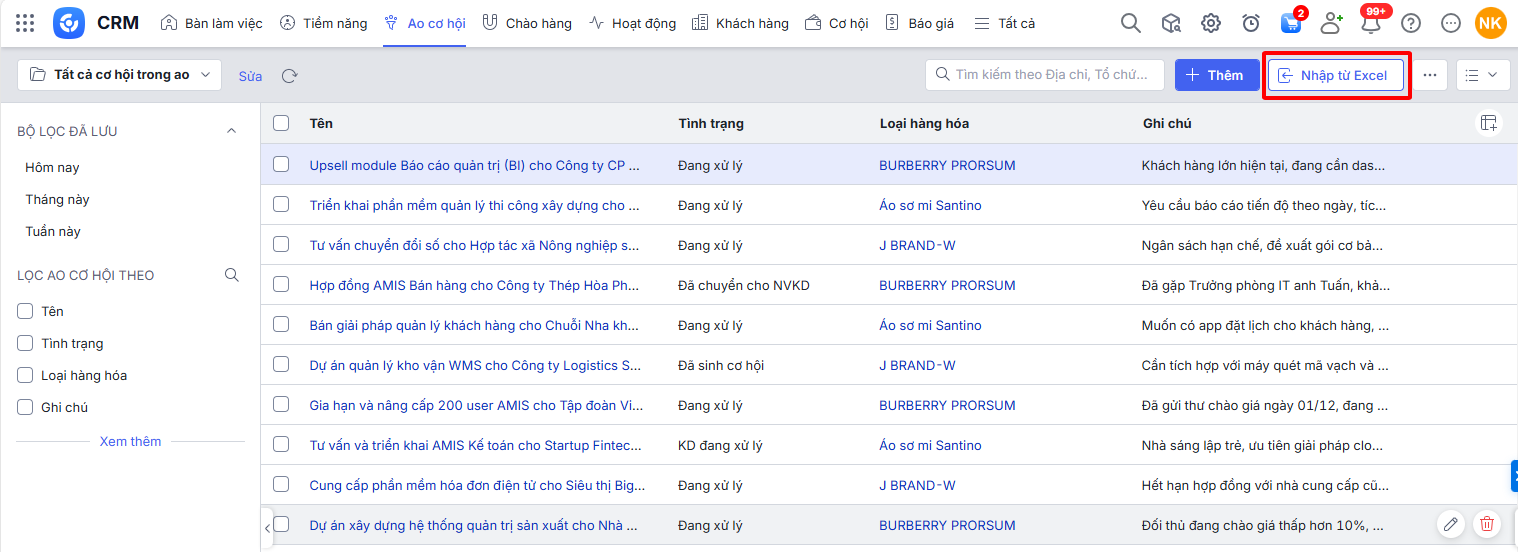1518x552 pixels.
Task: Open the shopping cart icon with badge
Action: 1290,23
